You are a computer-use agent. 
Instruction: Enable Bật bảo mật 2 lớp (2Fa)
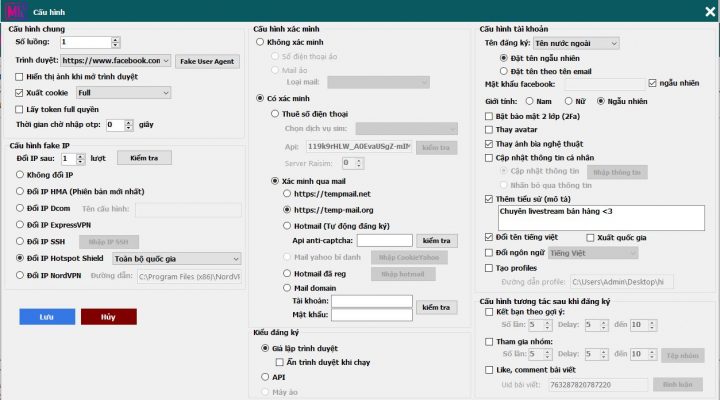click(x=487, y=117)
